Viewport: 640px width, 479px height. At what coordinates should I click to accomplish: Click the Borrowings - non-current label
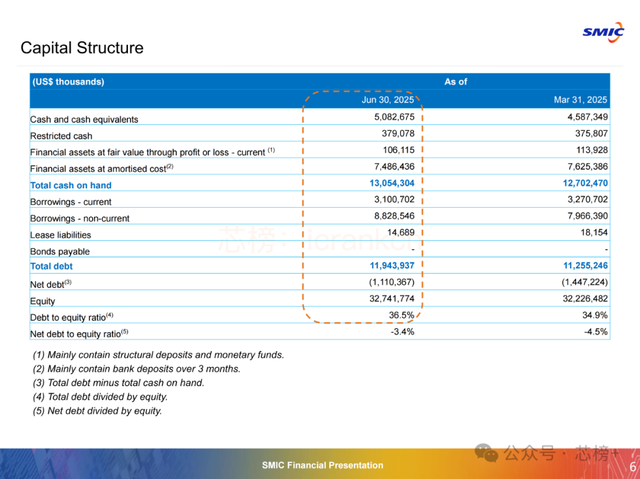click(x=80, y=218)
